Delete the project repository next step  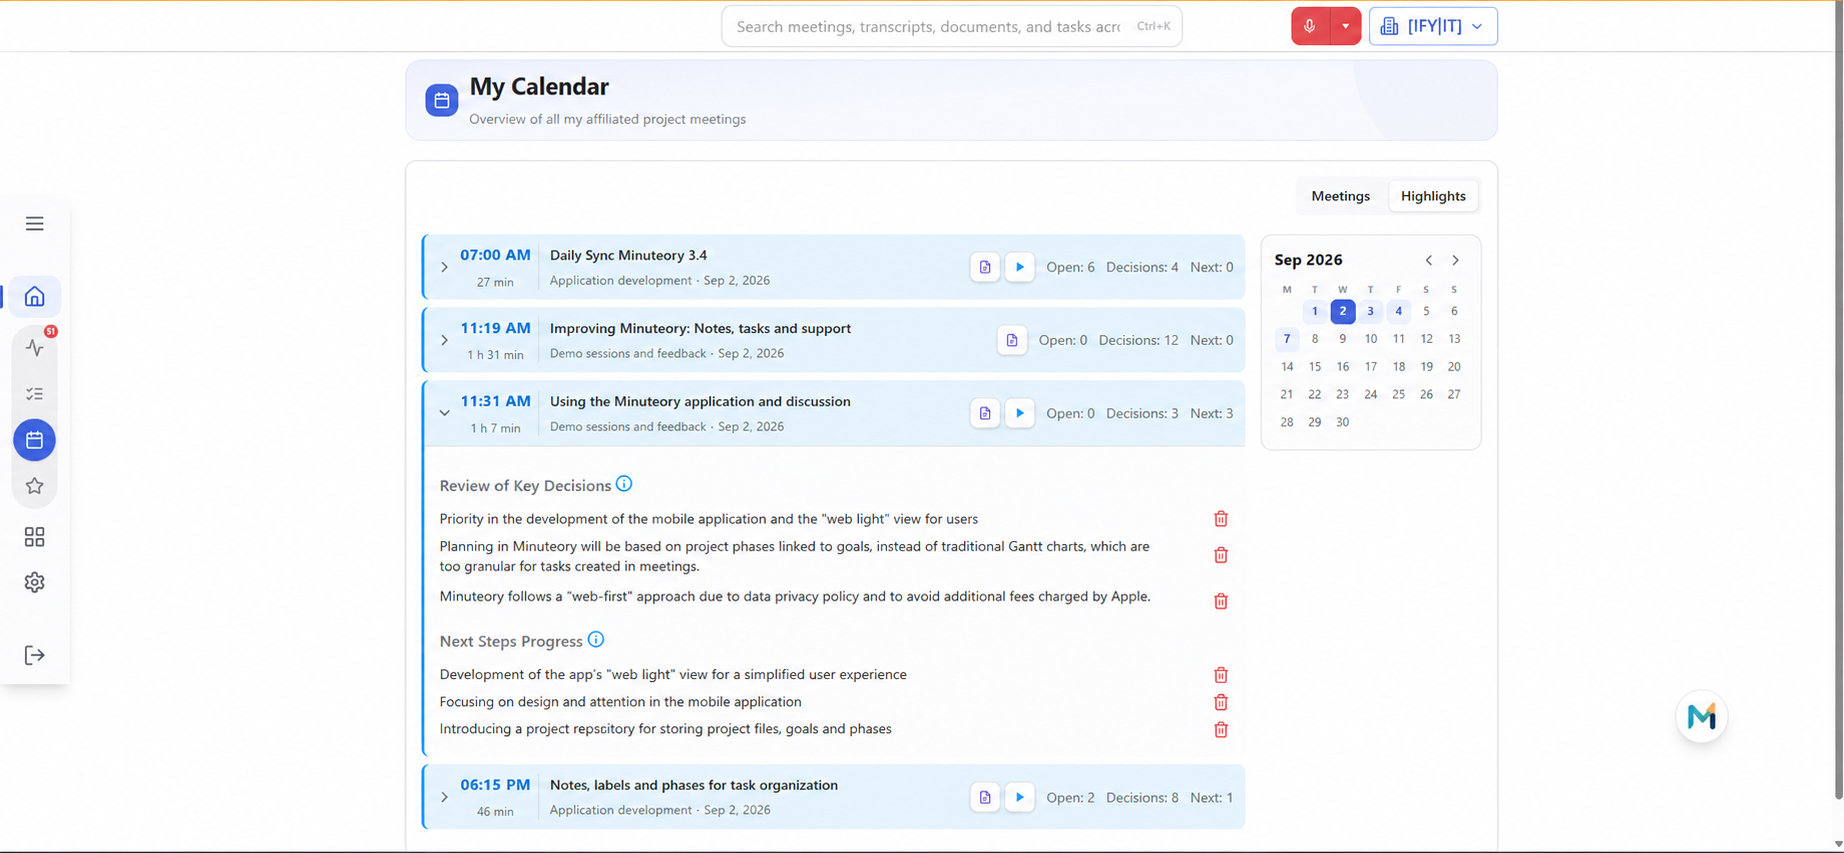pyautogui.click(x=1221, y=730)
